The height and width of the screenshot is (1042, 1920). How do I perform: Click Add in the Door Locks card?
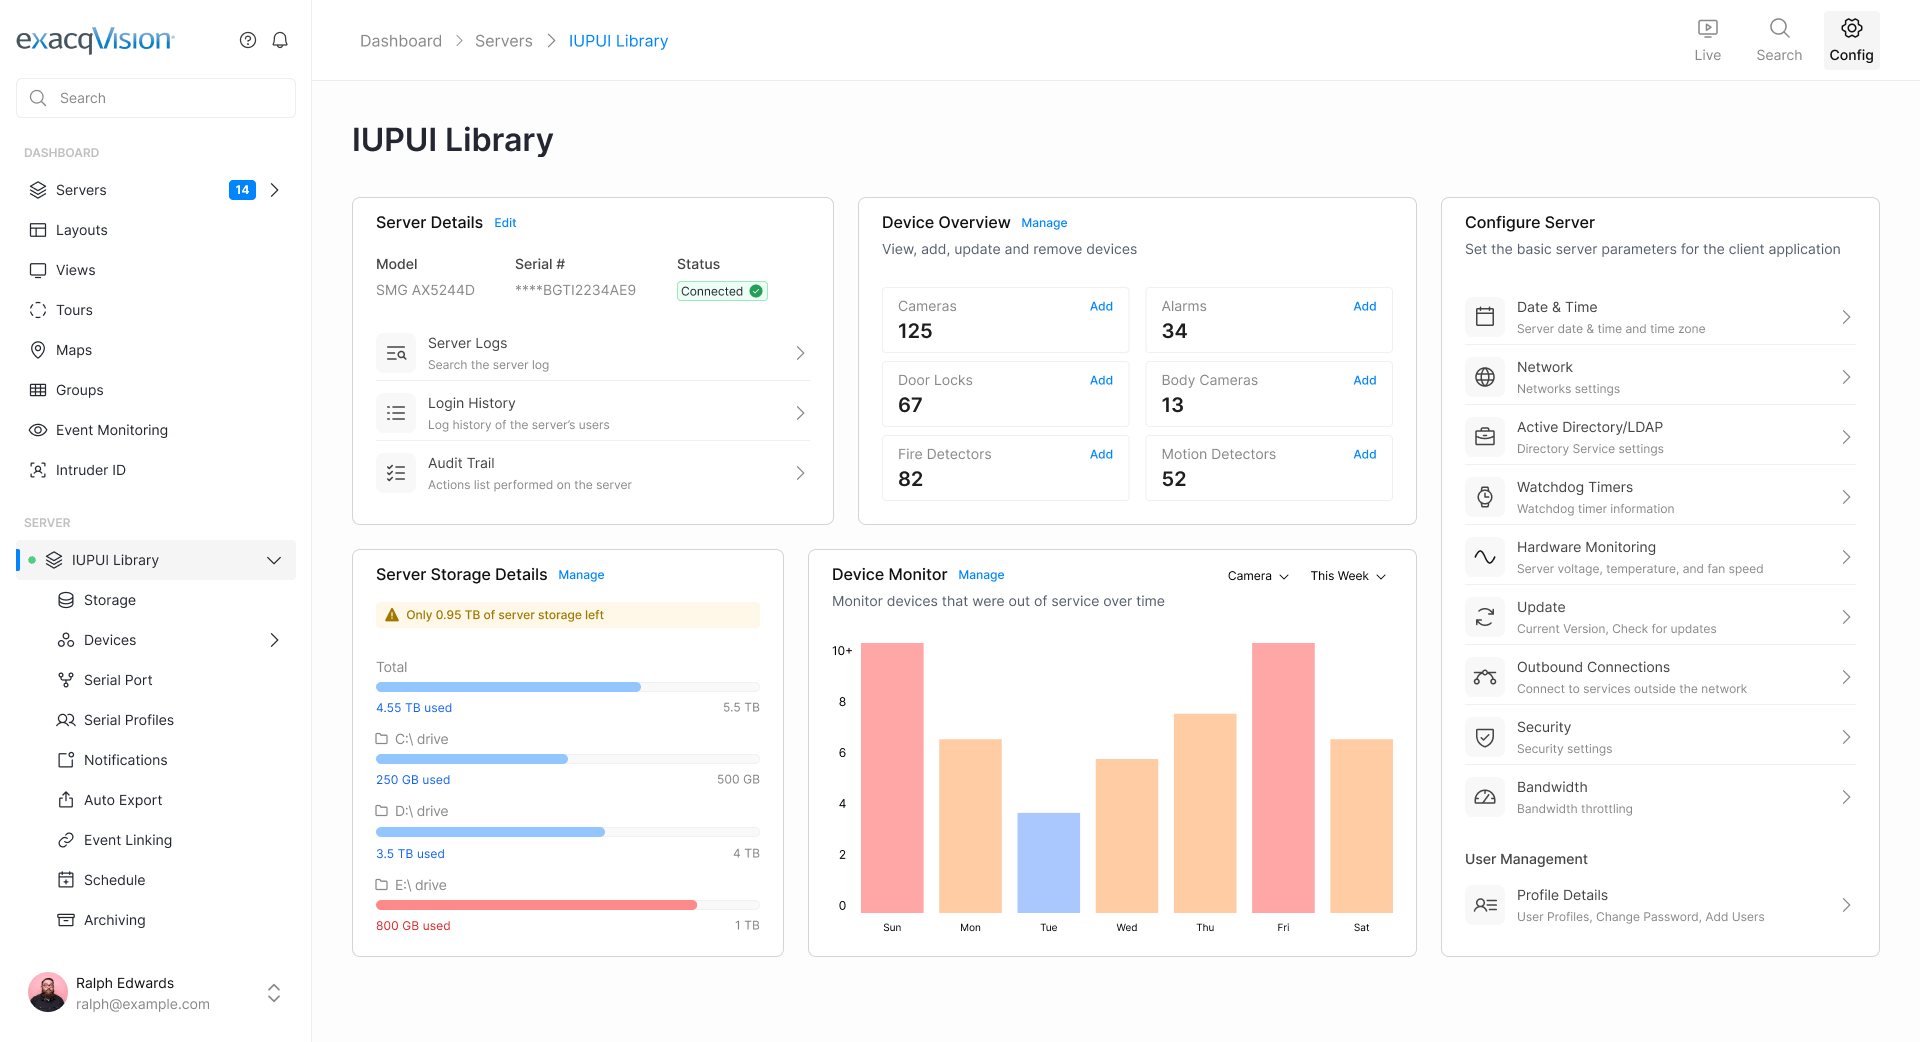[1101, 380]
